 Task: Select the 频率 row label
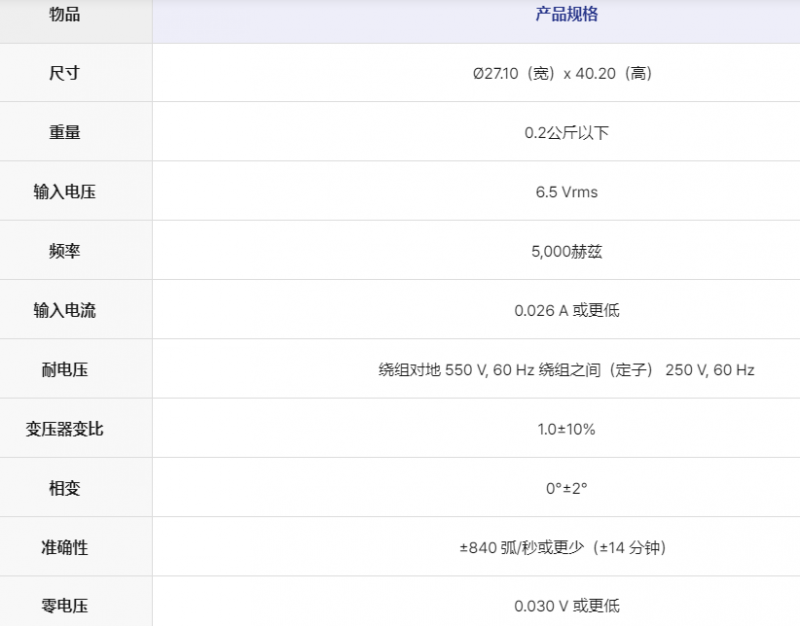pos(64,251)
